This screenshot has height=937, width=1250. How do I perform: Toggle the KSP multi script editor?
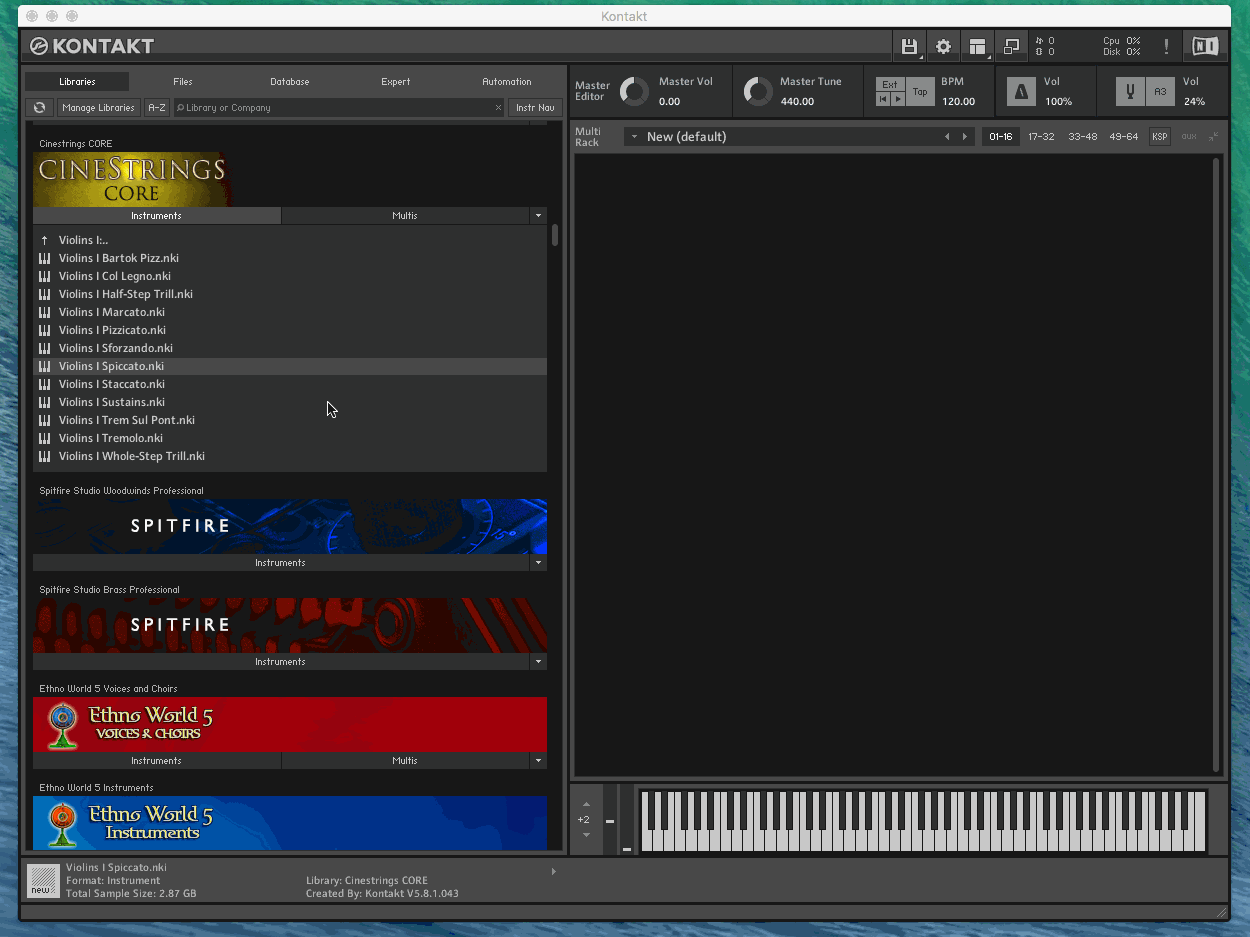click(x=1159, y=137)
